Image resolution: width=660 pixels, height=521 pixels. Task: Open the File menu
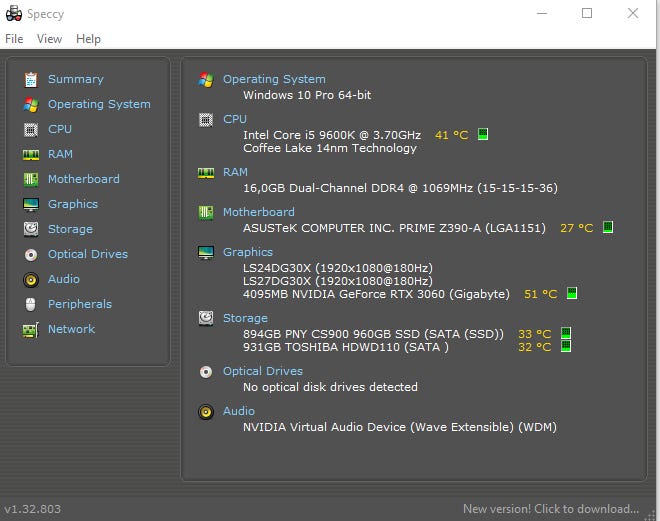click(14, 39)
